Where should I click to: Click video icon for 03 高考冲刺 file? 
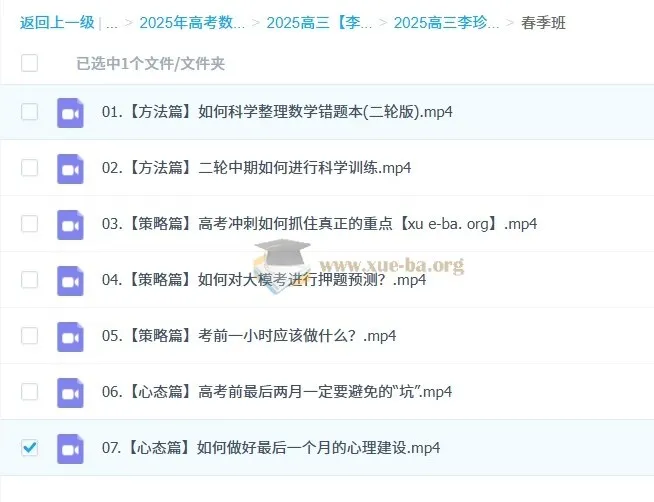click(x=70, y=225)
